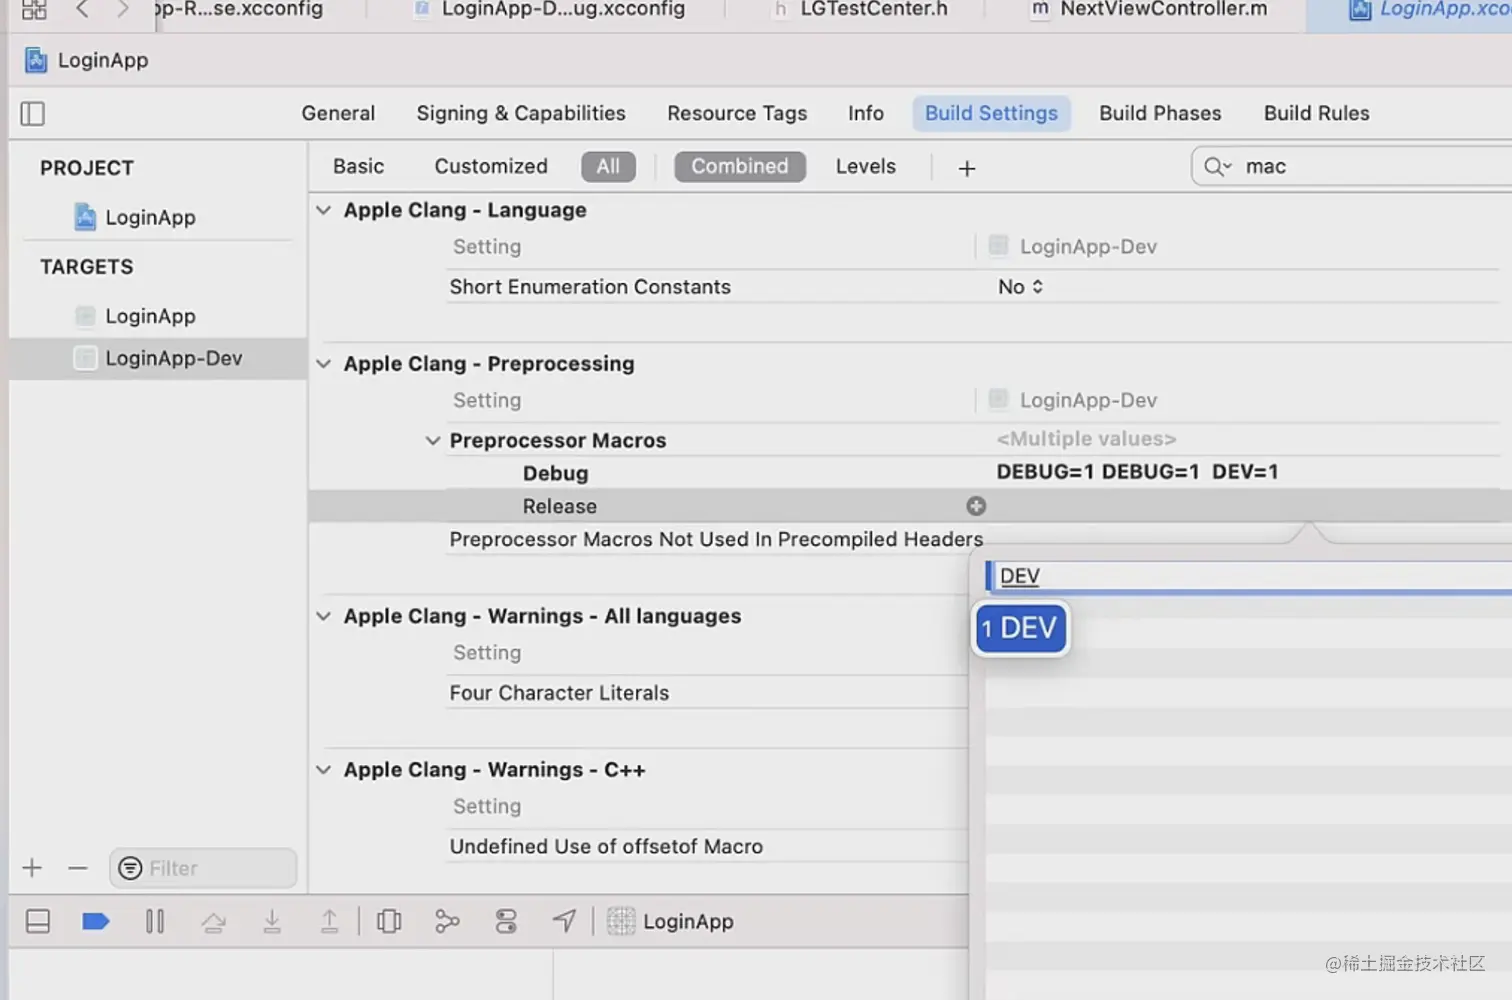
Task: Select LoginApp-Dev target
Action: click(158, 358)
